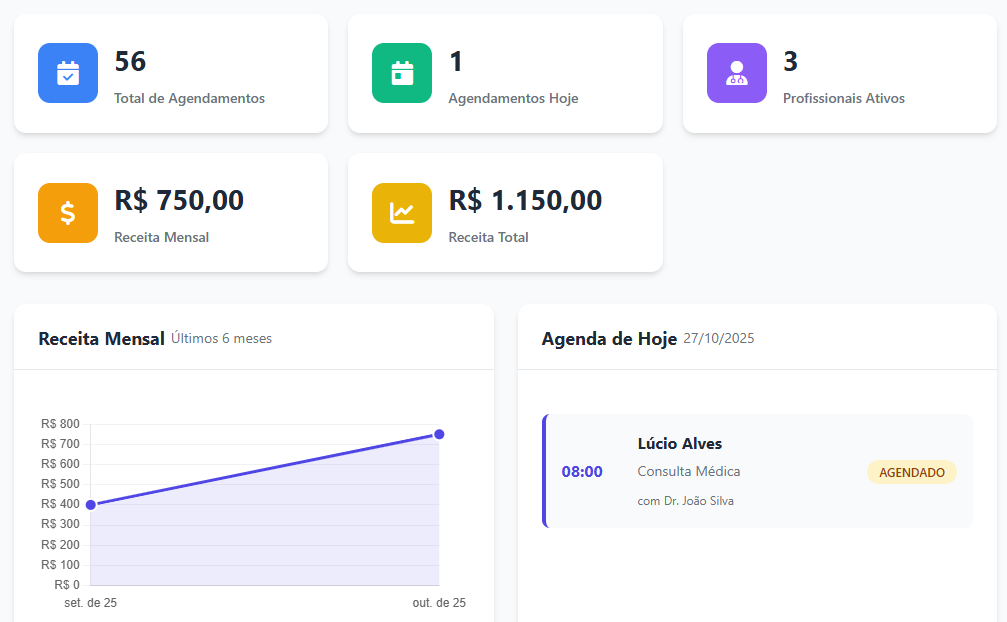Click the R$ 1.150,00 Receita Total value

click(524, 200)
